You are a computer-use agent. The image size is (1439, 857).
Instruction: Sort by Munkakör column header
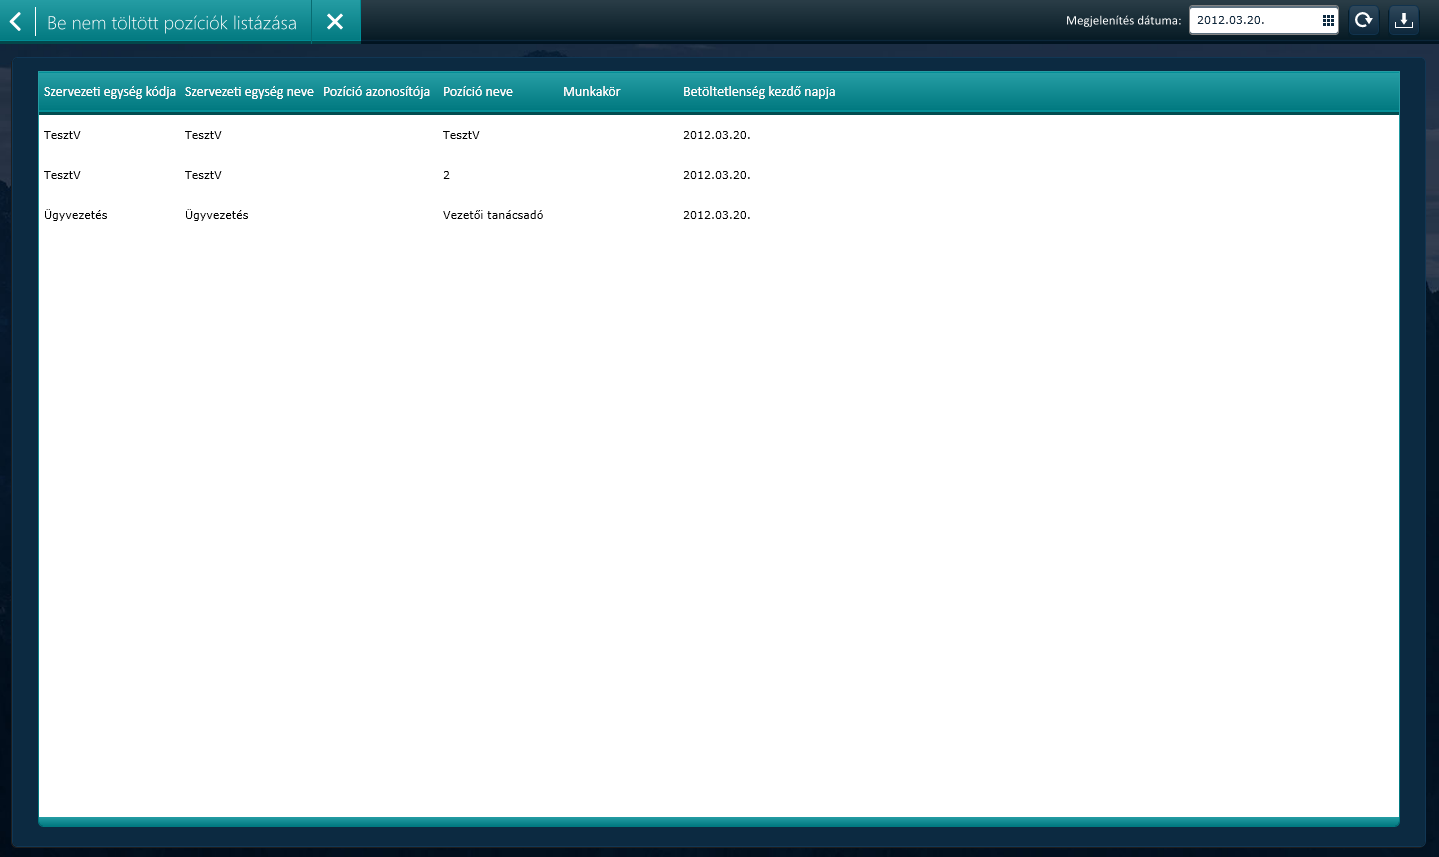coord(592,92)
